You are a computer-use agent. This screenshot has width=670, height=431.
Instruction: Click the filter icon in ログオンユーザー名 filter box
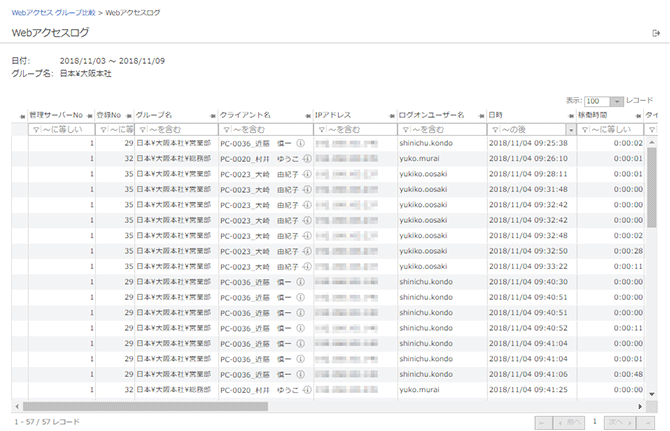click(x=404, y=130)
